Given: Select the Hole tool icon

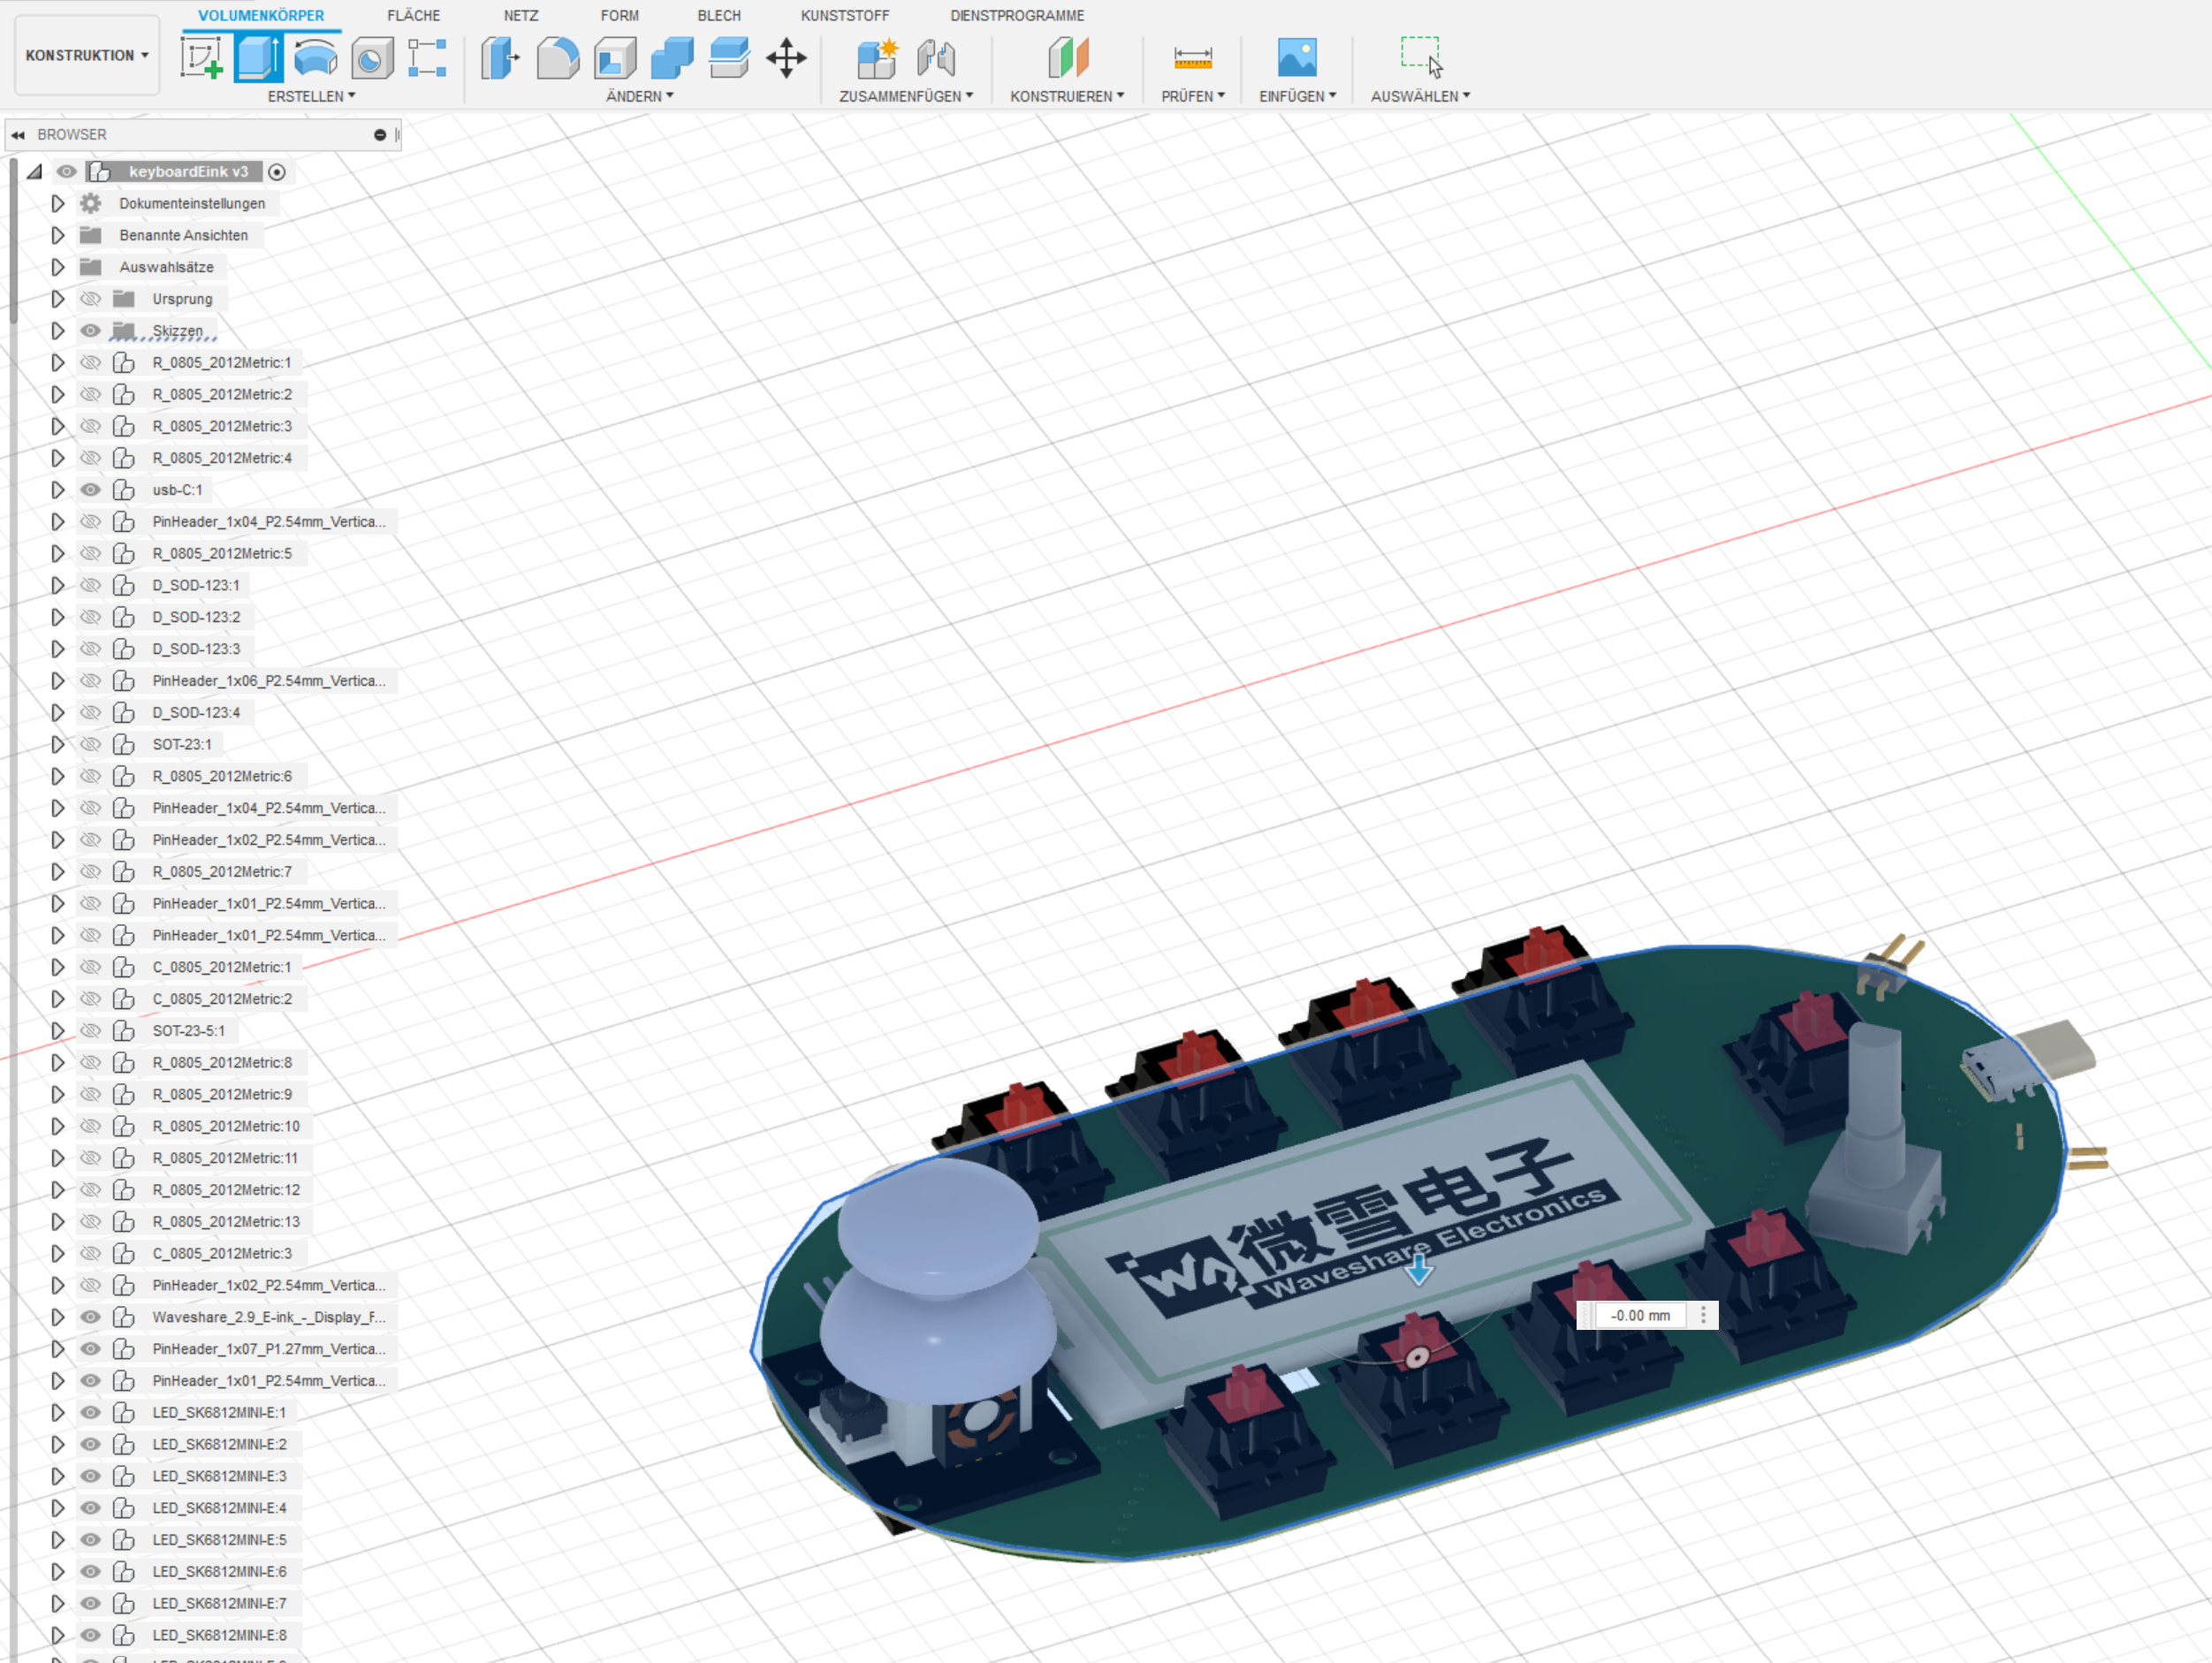Looking at the screenshot, I should point(371,58).
